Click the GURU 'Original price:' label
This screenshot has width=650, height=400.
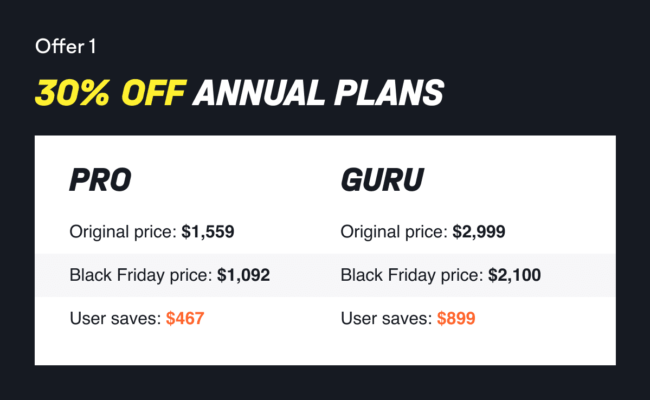tap(394, 232)
